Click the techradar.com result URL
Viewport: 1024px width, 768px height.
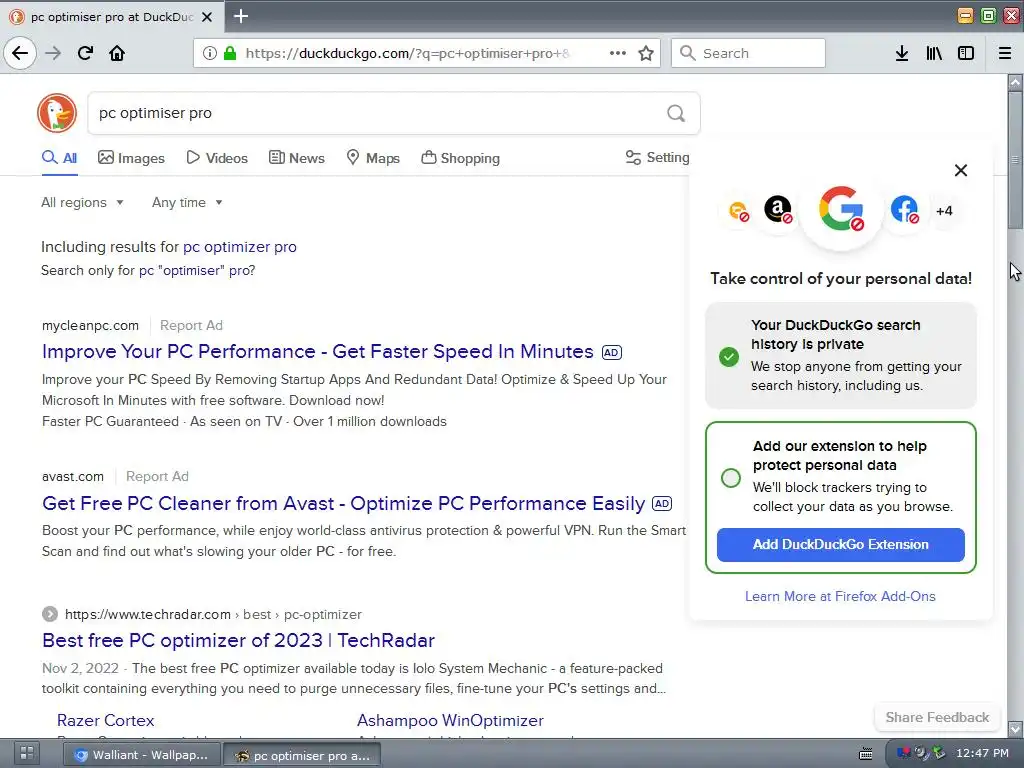[x=213, y=615]
